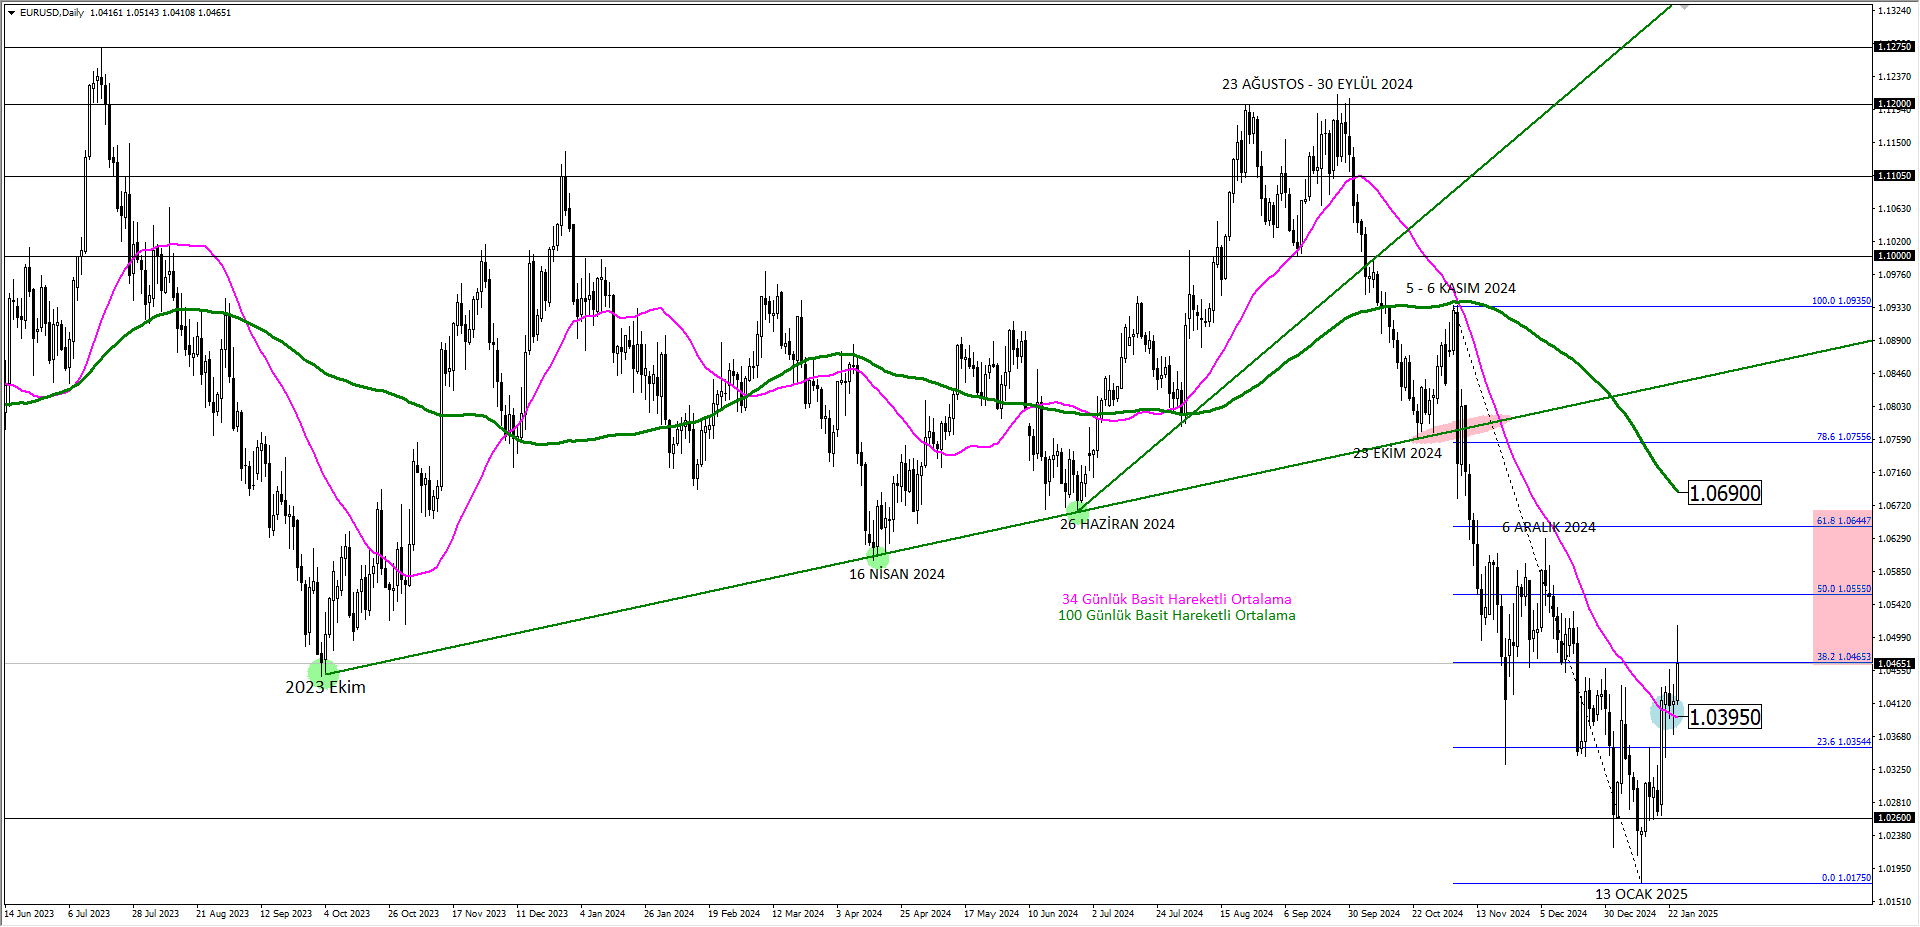Click the '16 NİSAN 2024' label

(x=896, y=574)
